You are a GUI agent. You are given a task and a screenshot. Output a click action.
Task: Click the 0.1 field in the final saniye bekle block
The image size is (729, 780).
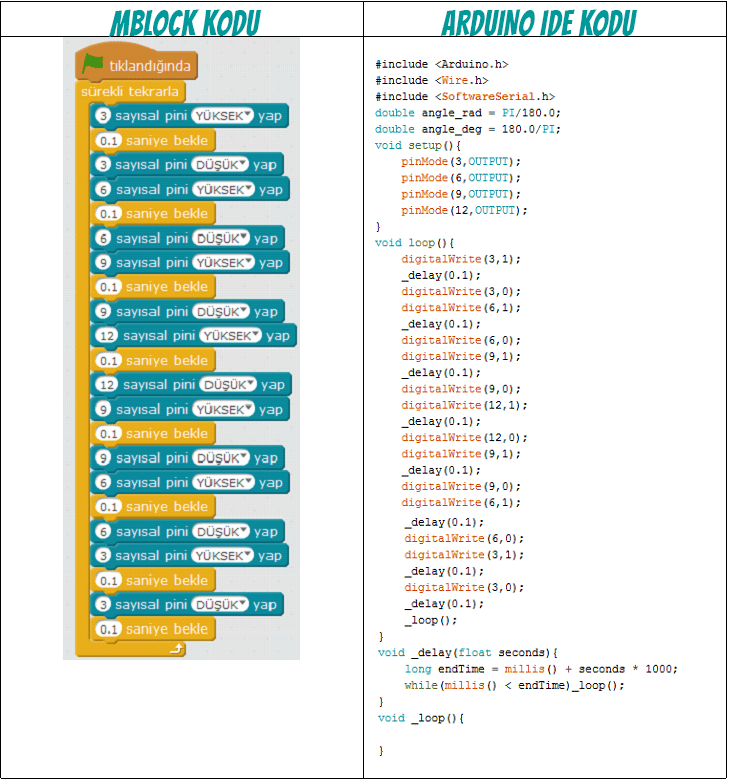[x=108, y=629]
